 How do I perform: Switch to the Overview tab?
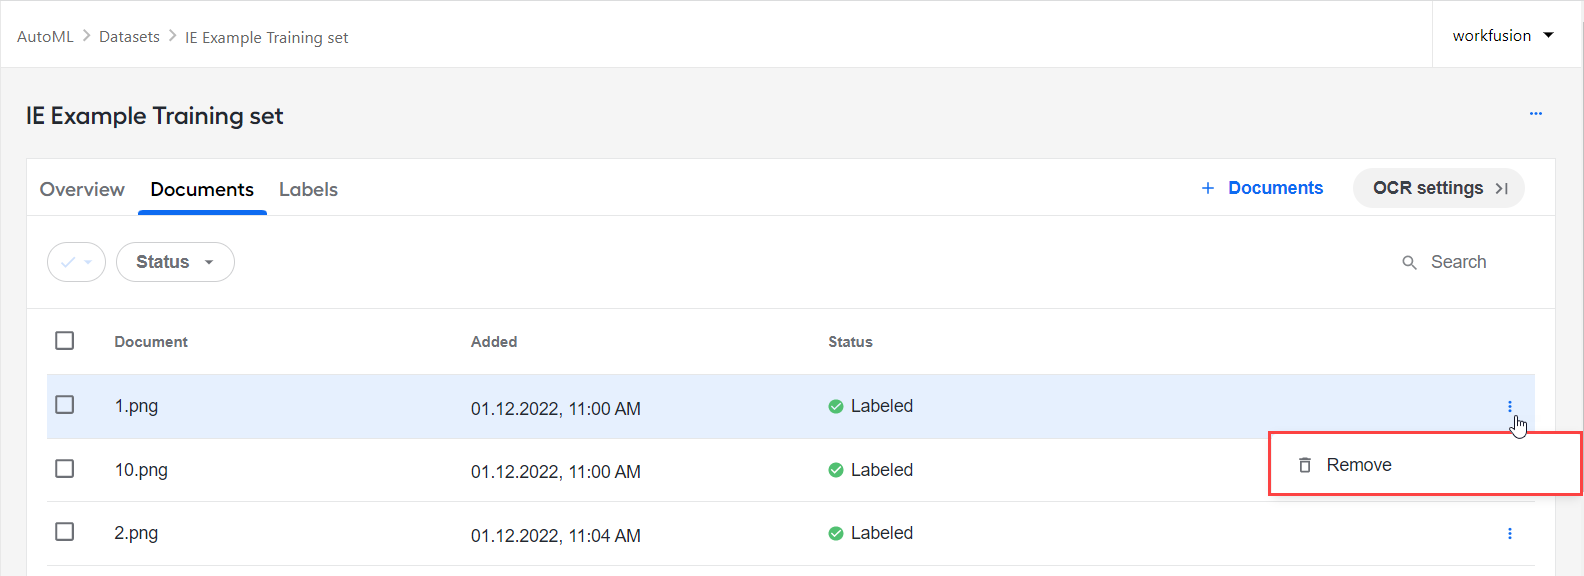click(82, 189)
